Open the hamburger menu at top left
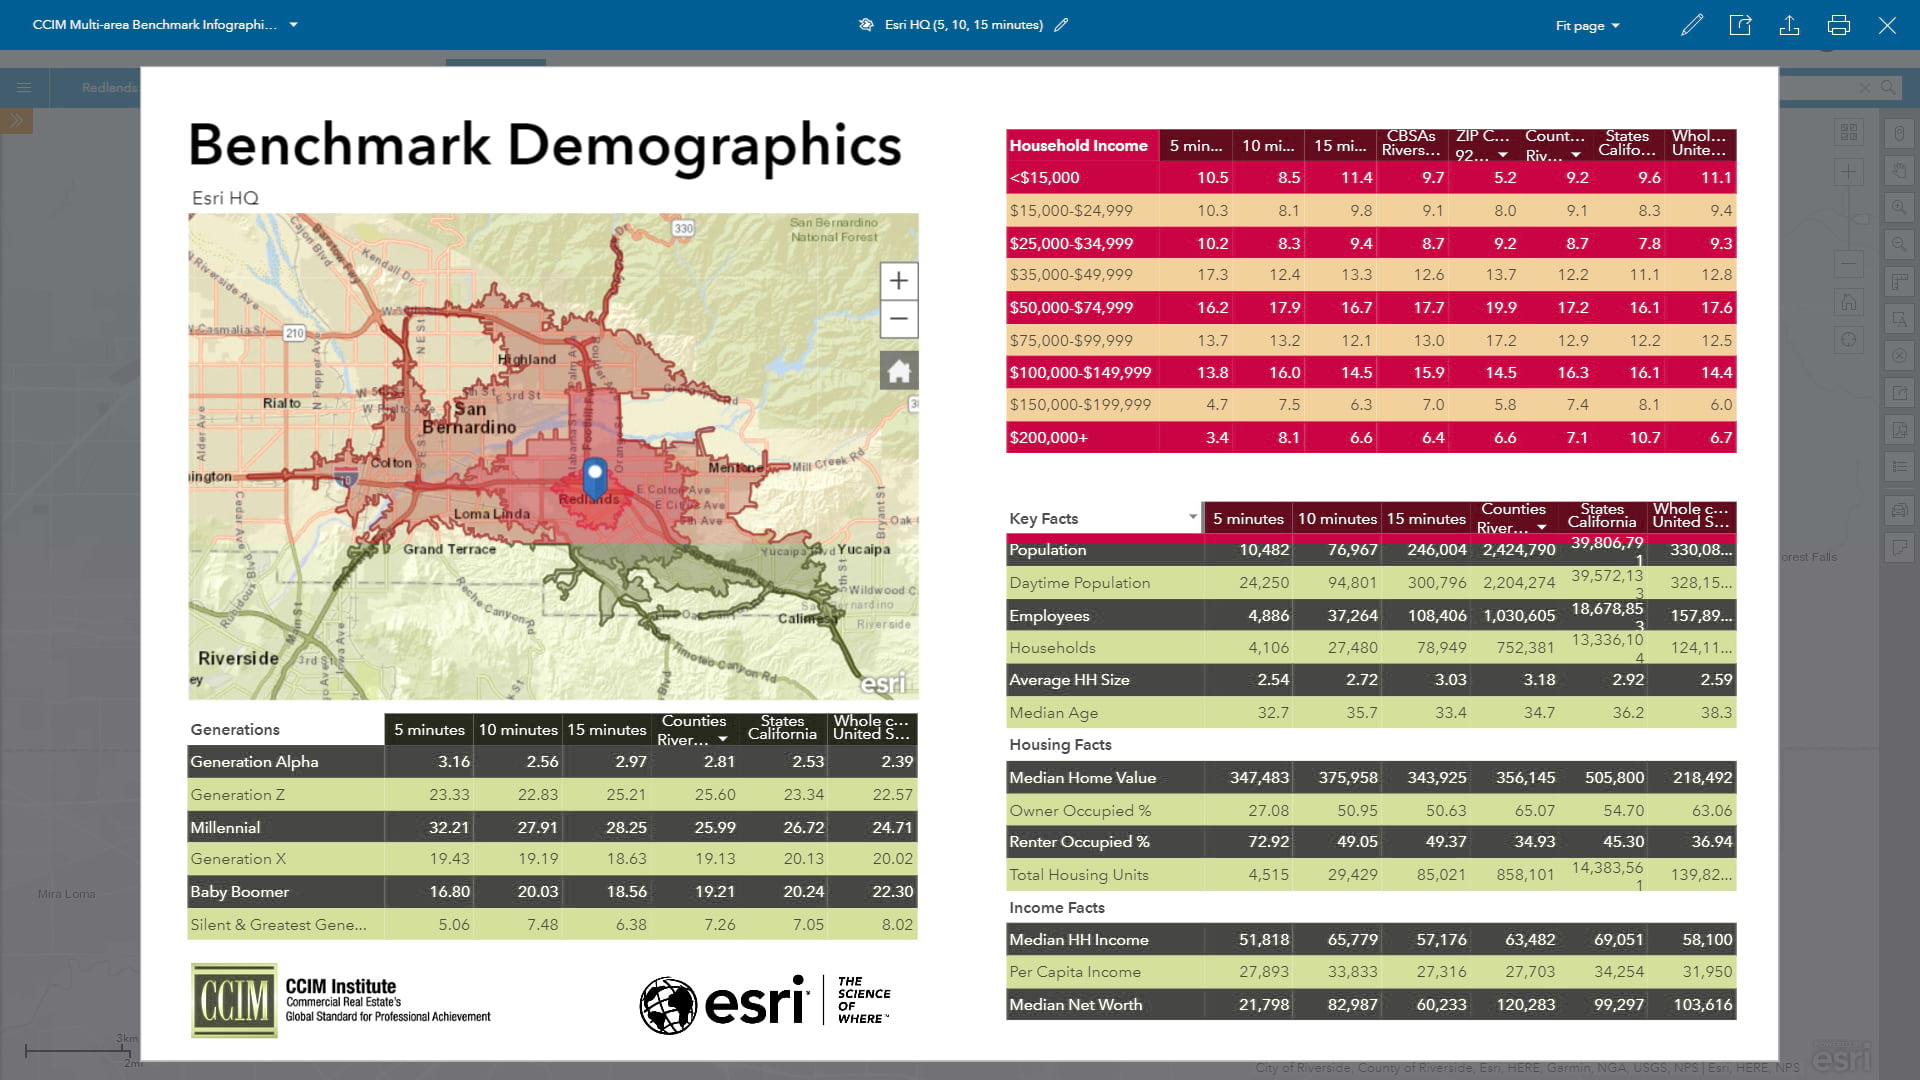Screen dimensions: 1920x1080 coord(24,87)
